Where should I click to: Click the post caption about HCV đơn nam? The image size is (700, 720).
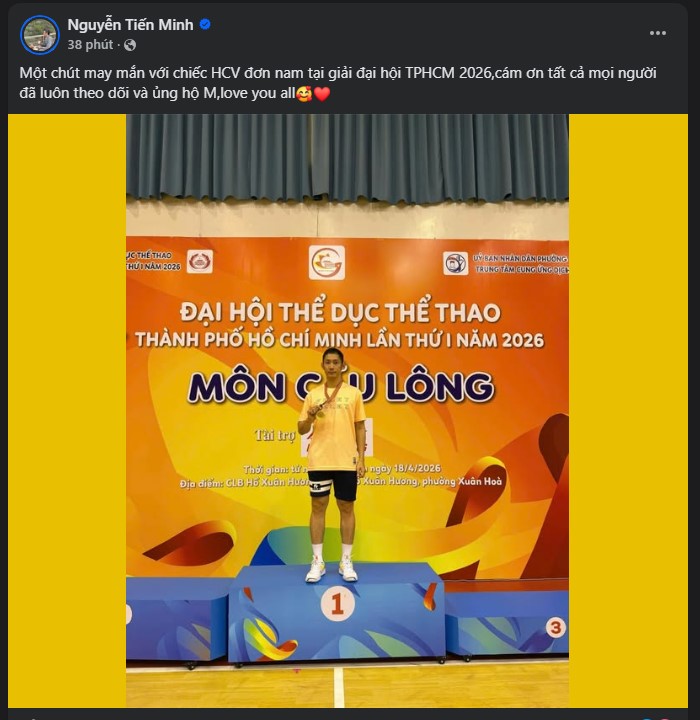click(338, 83)
